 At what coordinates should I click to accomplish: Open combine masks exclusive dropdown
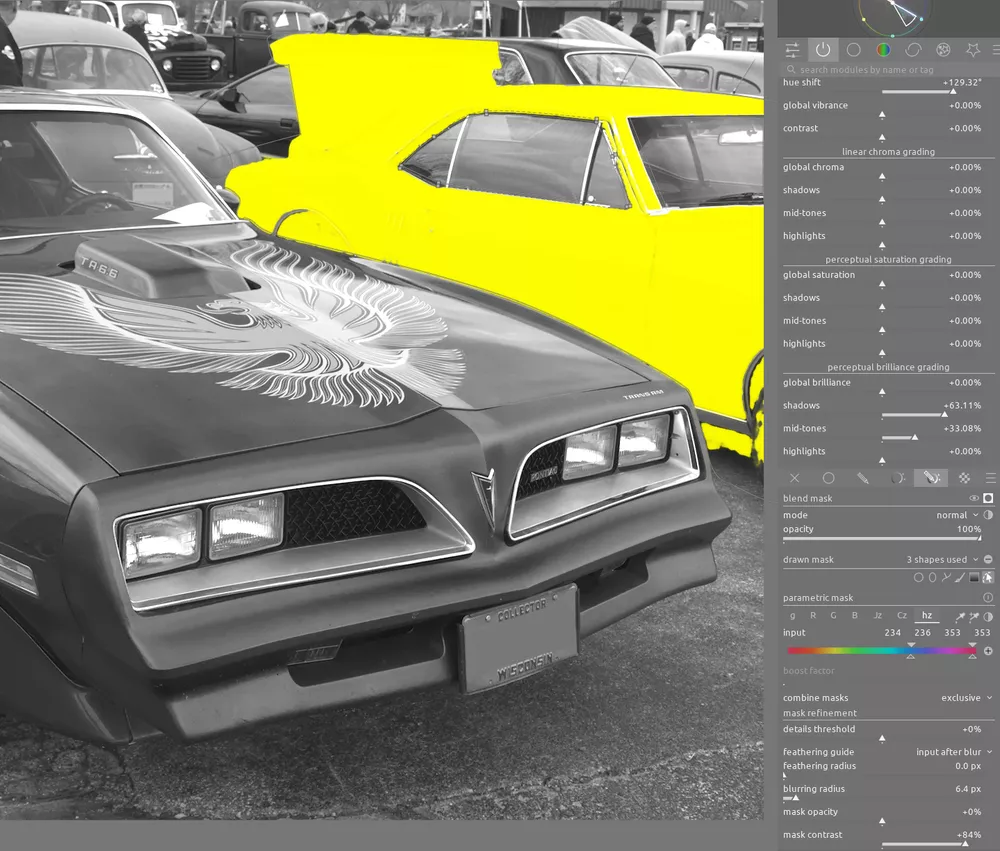pyautogui.click(x=966, y=698)
